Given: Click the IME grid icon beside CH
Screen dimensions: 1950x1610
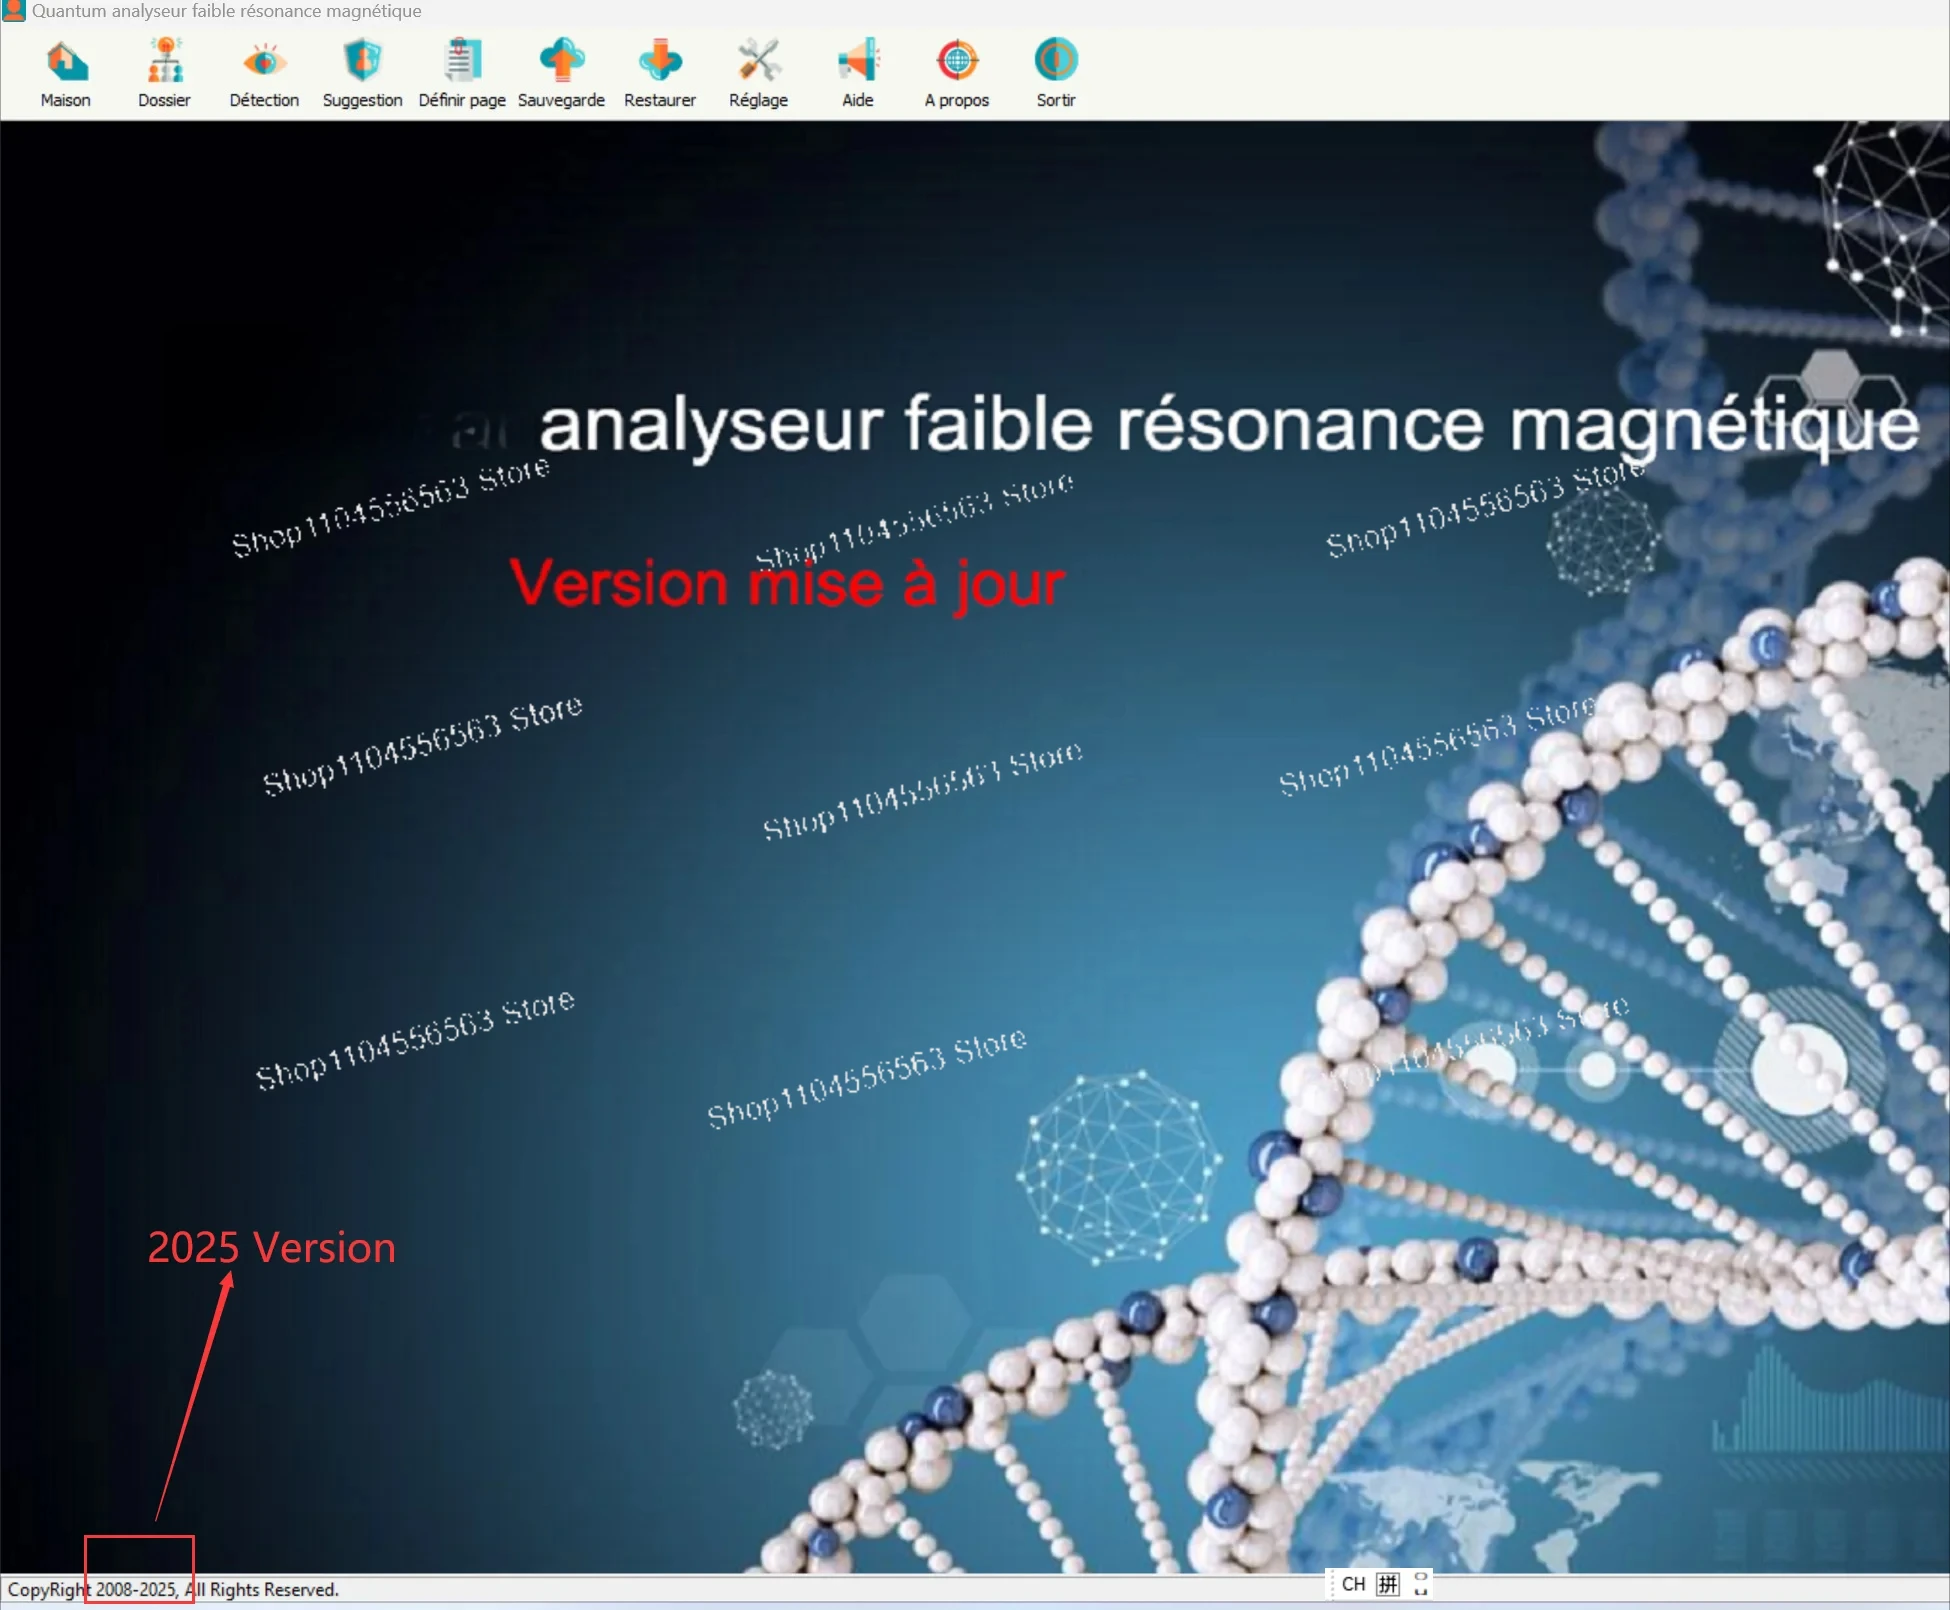Looking at the screenshot, I should (x=1388, y=1584).
